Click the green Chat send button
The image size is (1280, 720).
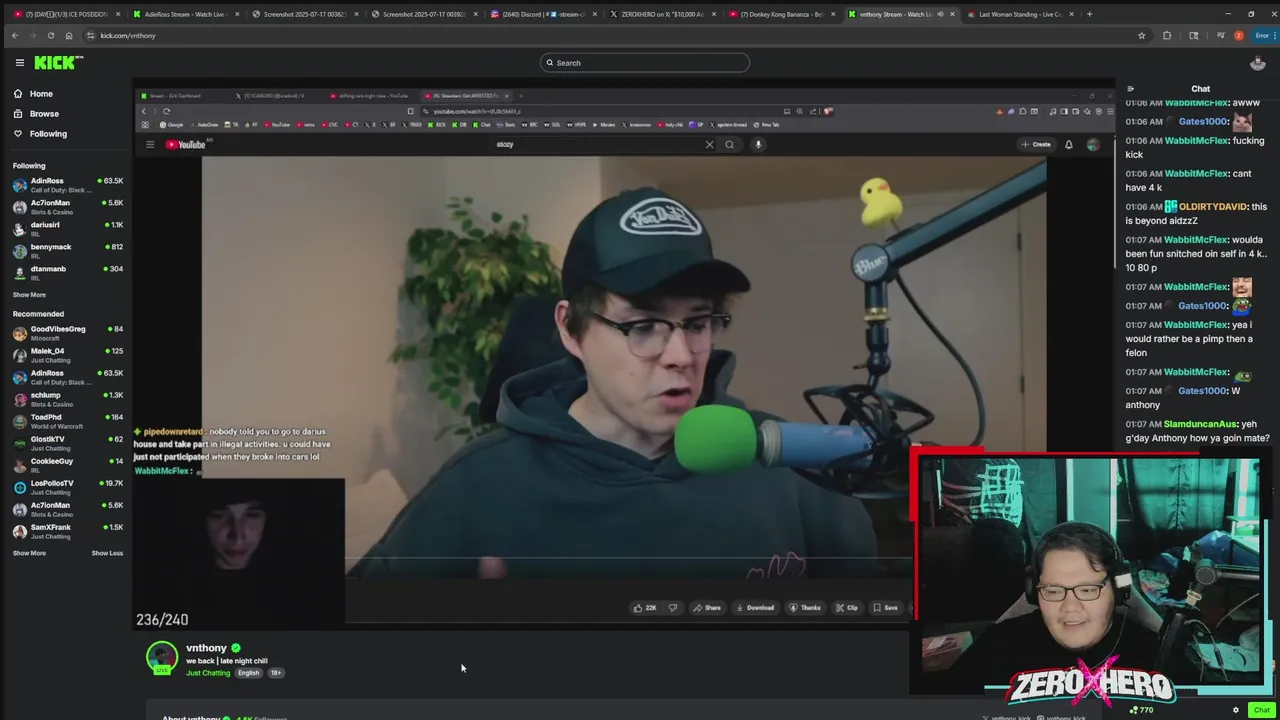point(1261,710)
